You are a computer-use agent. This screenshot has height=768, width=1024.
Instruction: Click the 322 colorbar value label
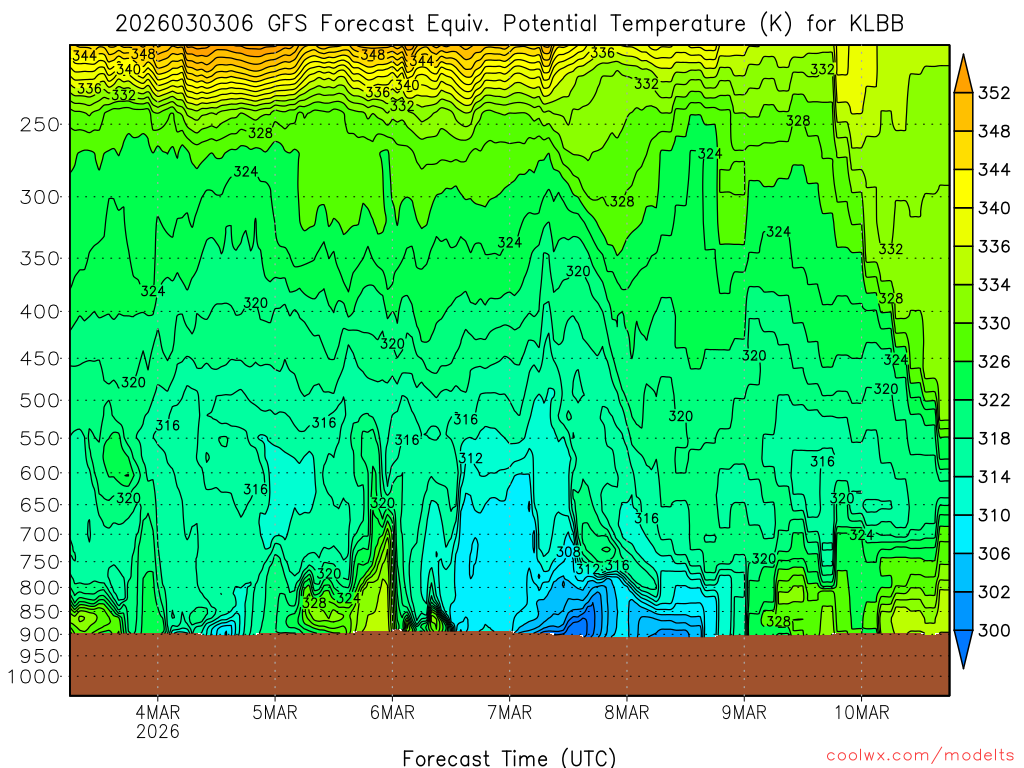pos(994,400)
